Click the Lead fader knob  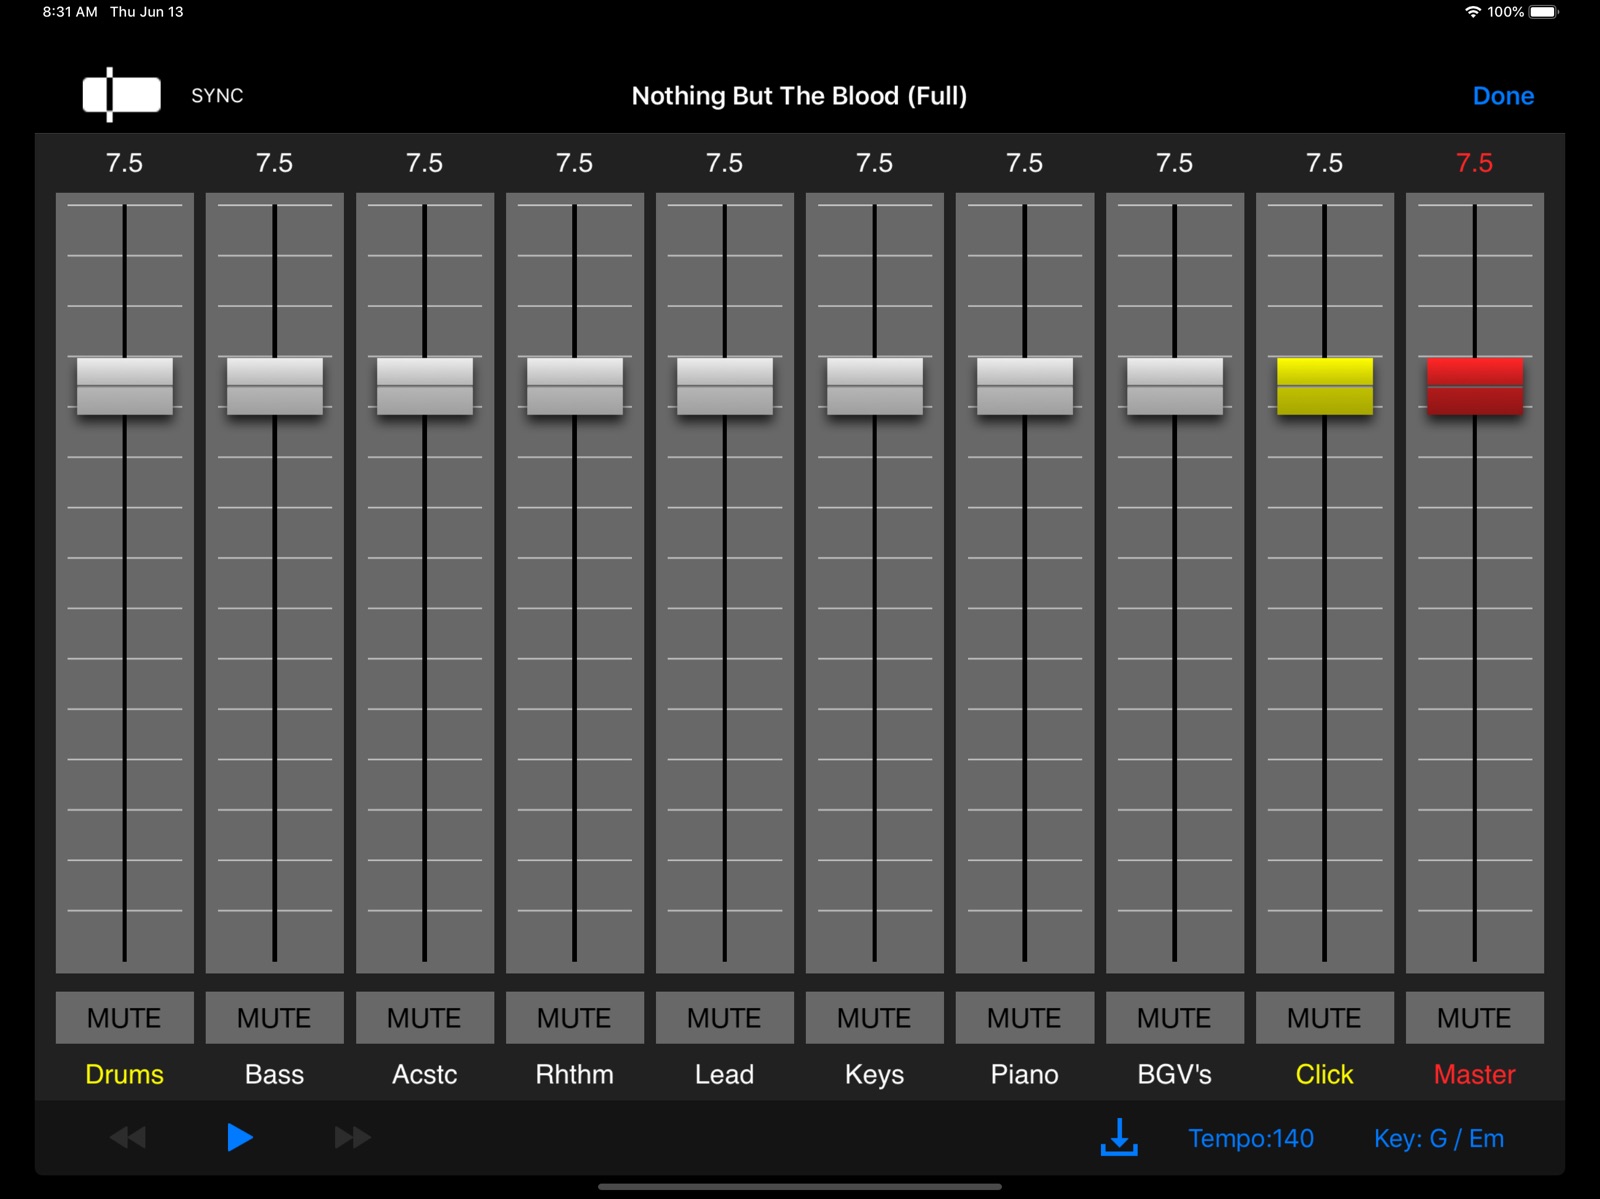point(725,386)
